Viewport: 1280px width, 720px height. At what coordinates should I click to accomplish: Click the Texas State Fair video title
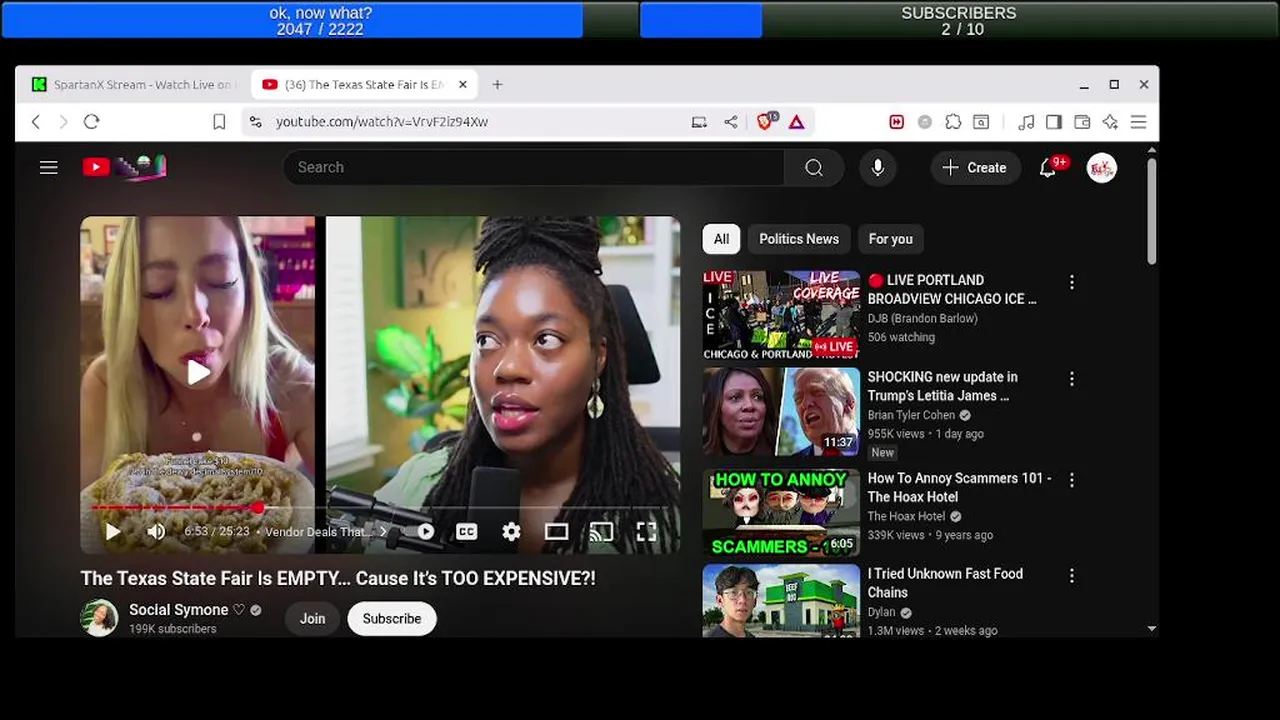click(338, 578)
